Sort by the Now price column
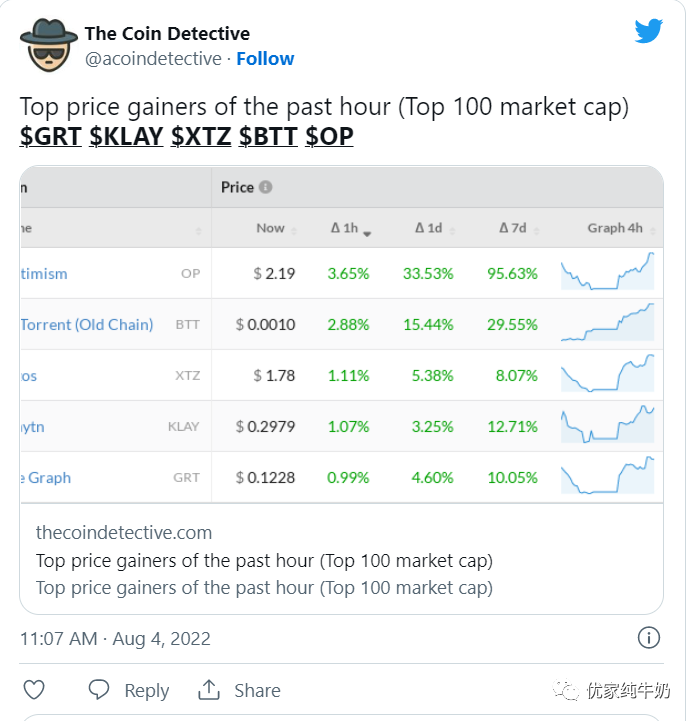The image size is (693, 721). (x=271, y=228)
